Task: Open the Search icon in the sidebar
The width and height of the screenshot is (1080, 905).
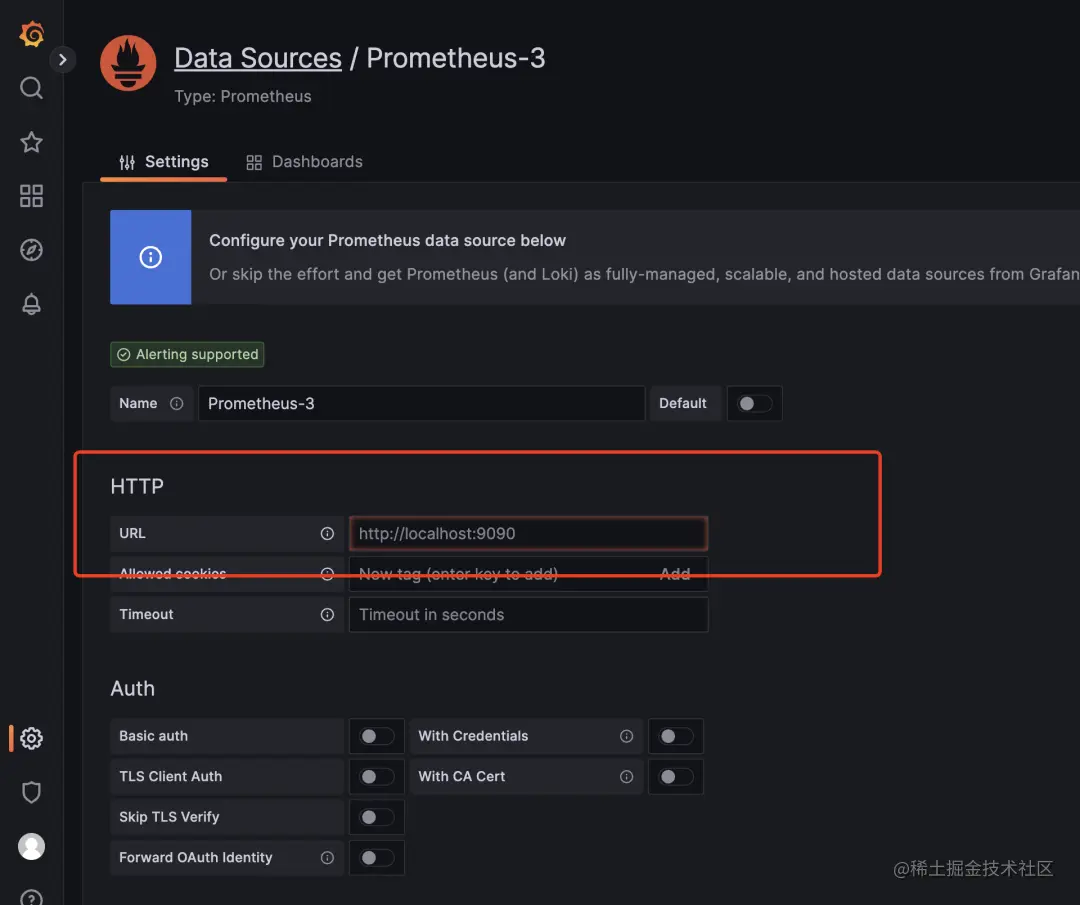Action: pos(31,87)
